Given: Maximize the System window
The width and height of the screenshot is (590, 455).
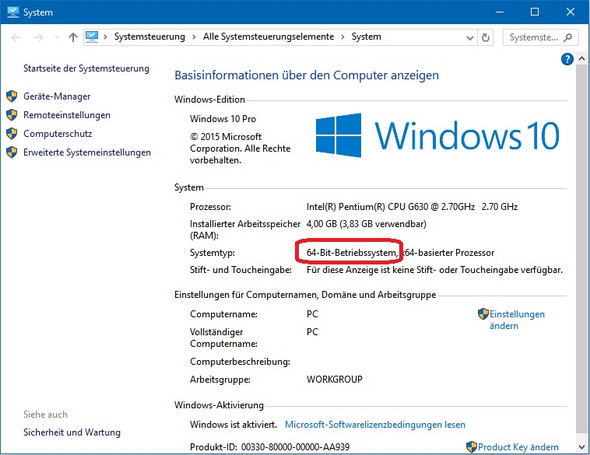Looking at the screenshot, I should point(534,12).
